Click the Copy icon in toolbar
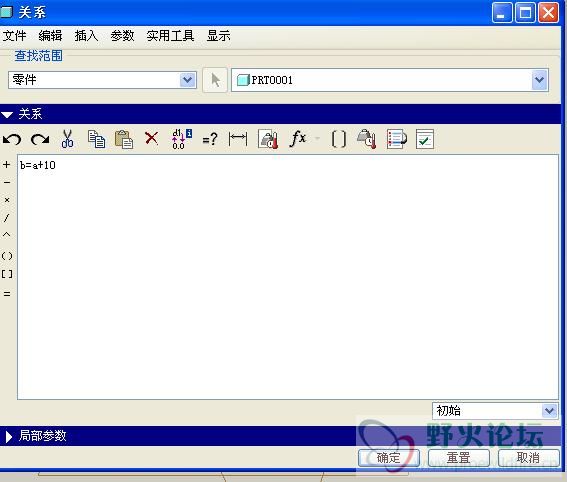The height and width of the screenshot is (482, 567). tap(96, 139)
